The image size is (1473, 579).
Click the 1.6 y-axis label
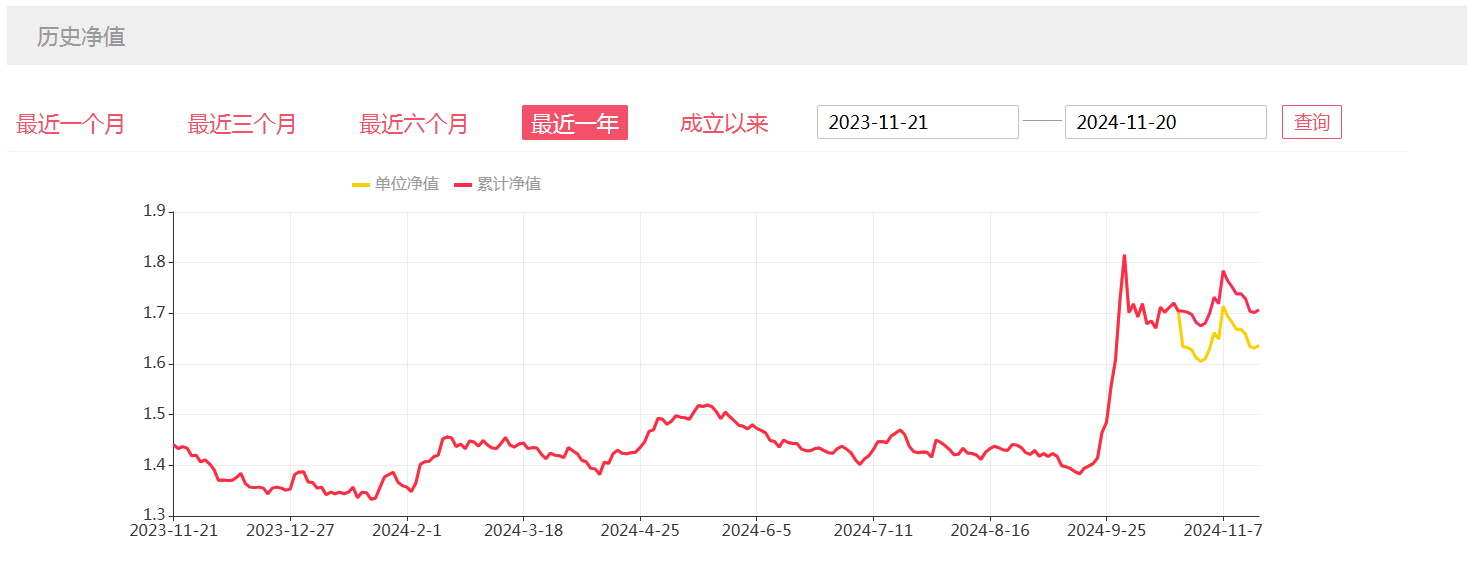(x=154, y=364)
